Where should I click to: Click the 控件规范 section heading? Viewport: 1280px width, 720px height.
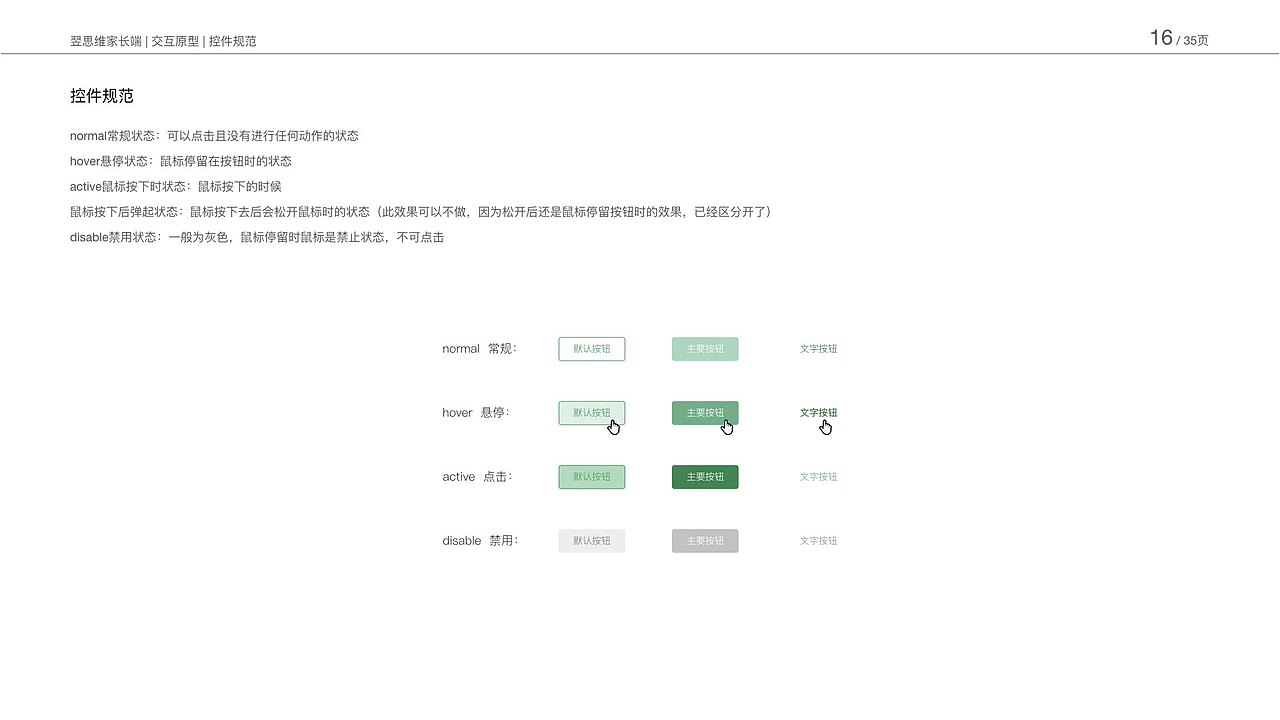102,96
